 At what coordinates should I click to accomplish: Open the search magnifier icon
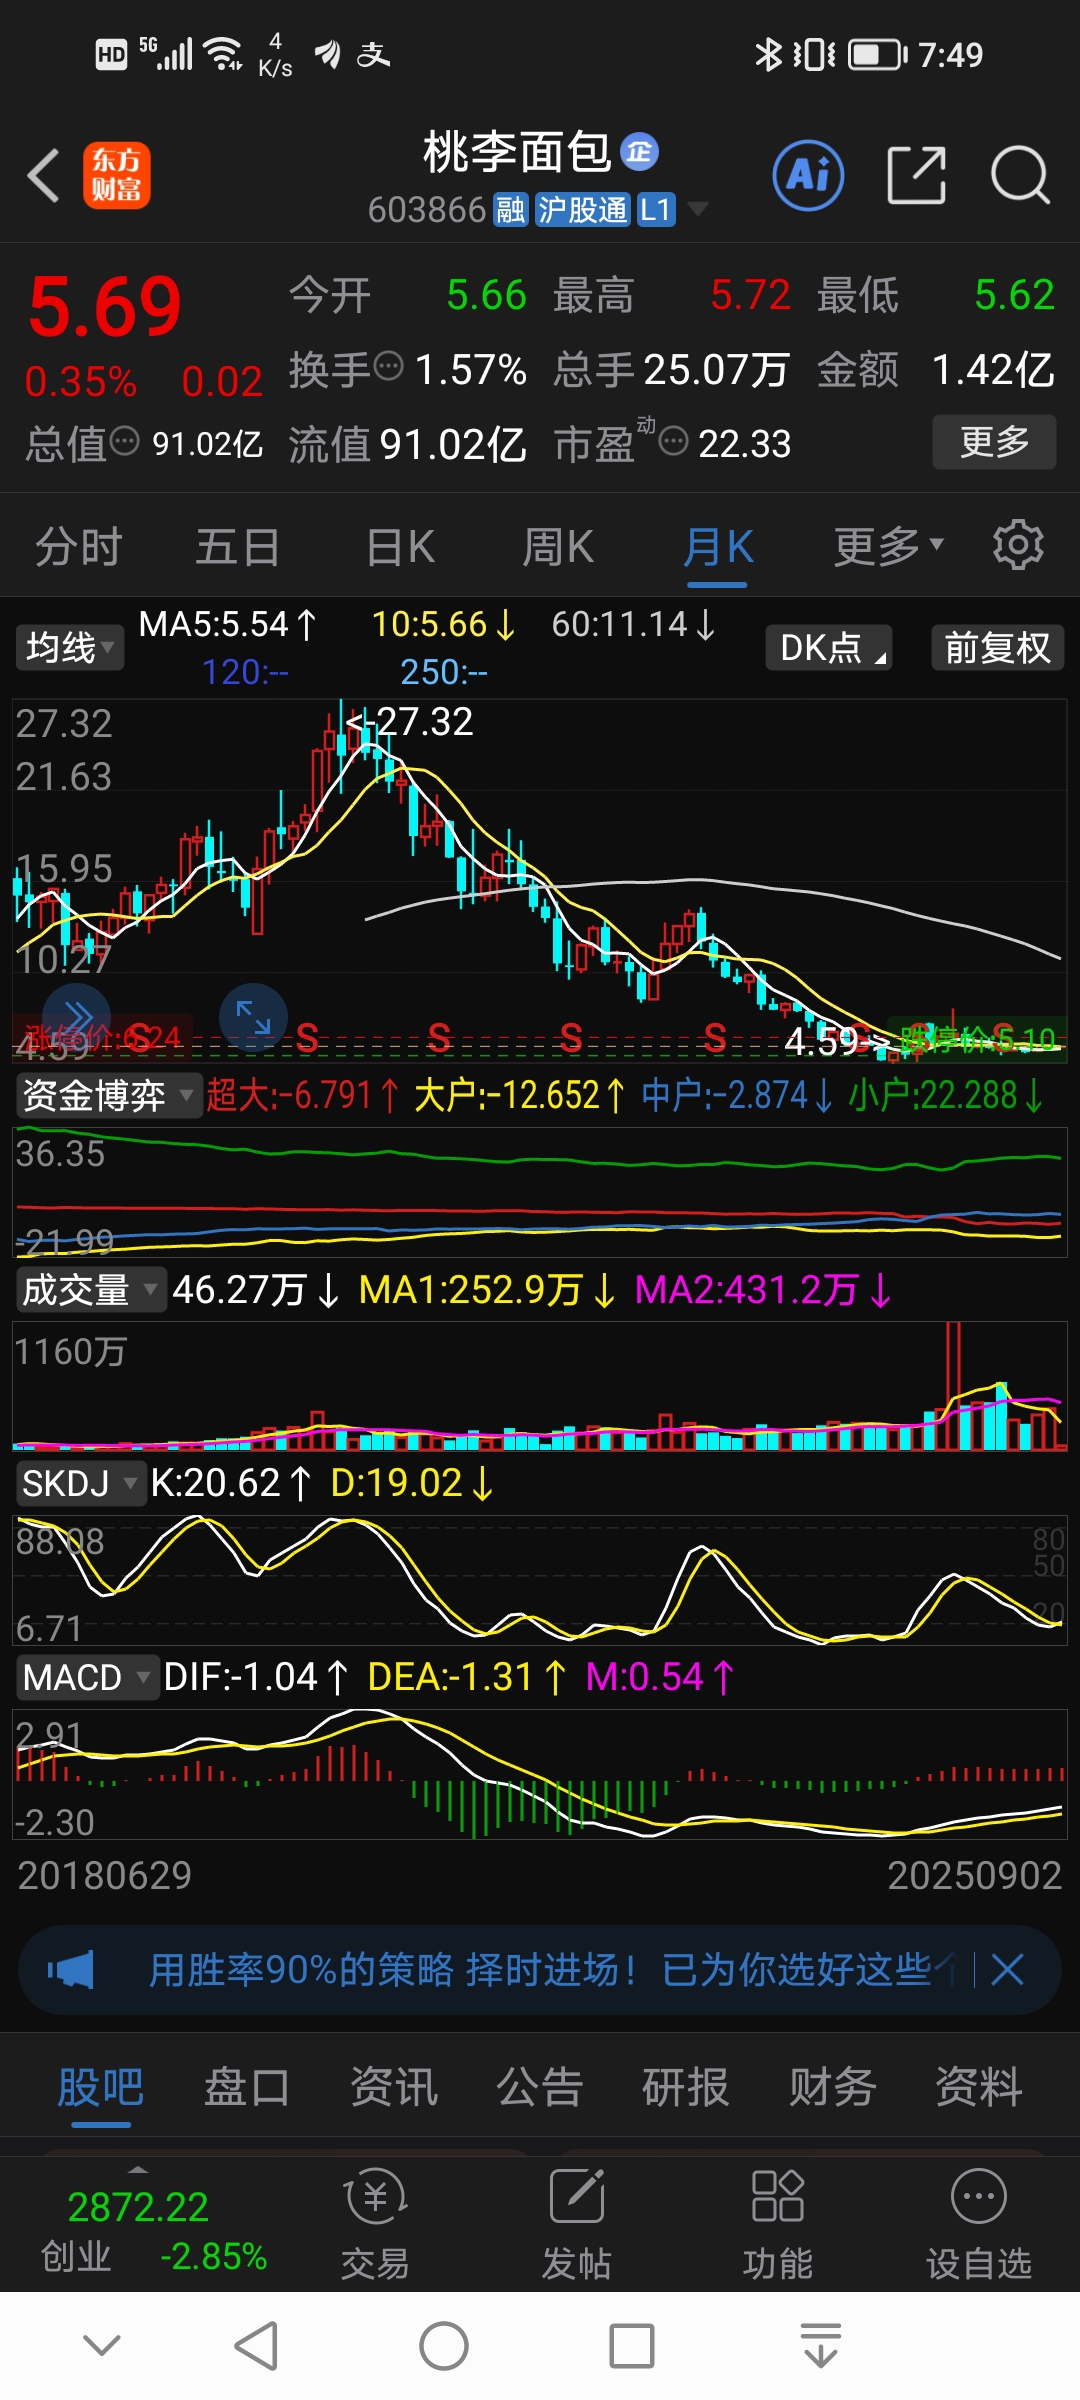(1019, 175)
